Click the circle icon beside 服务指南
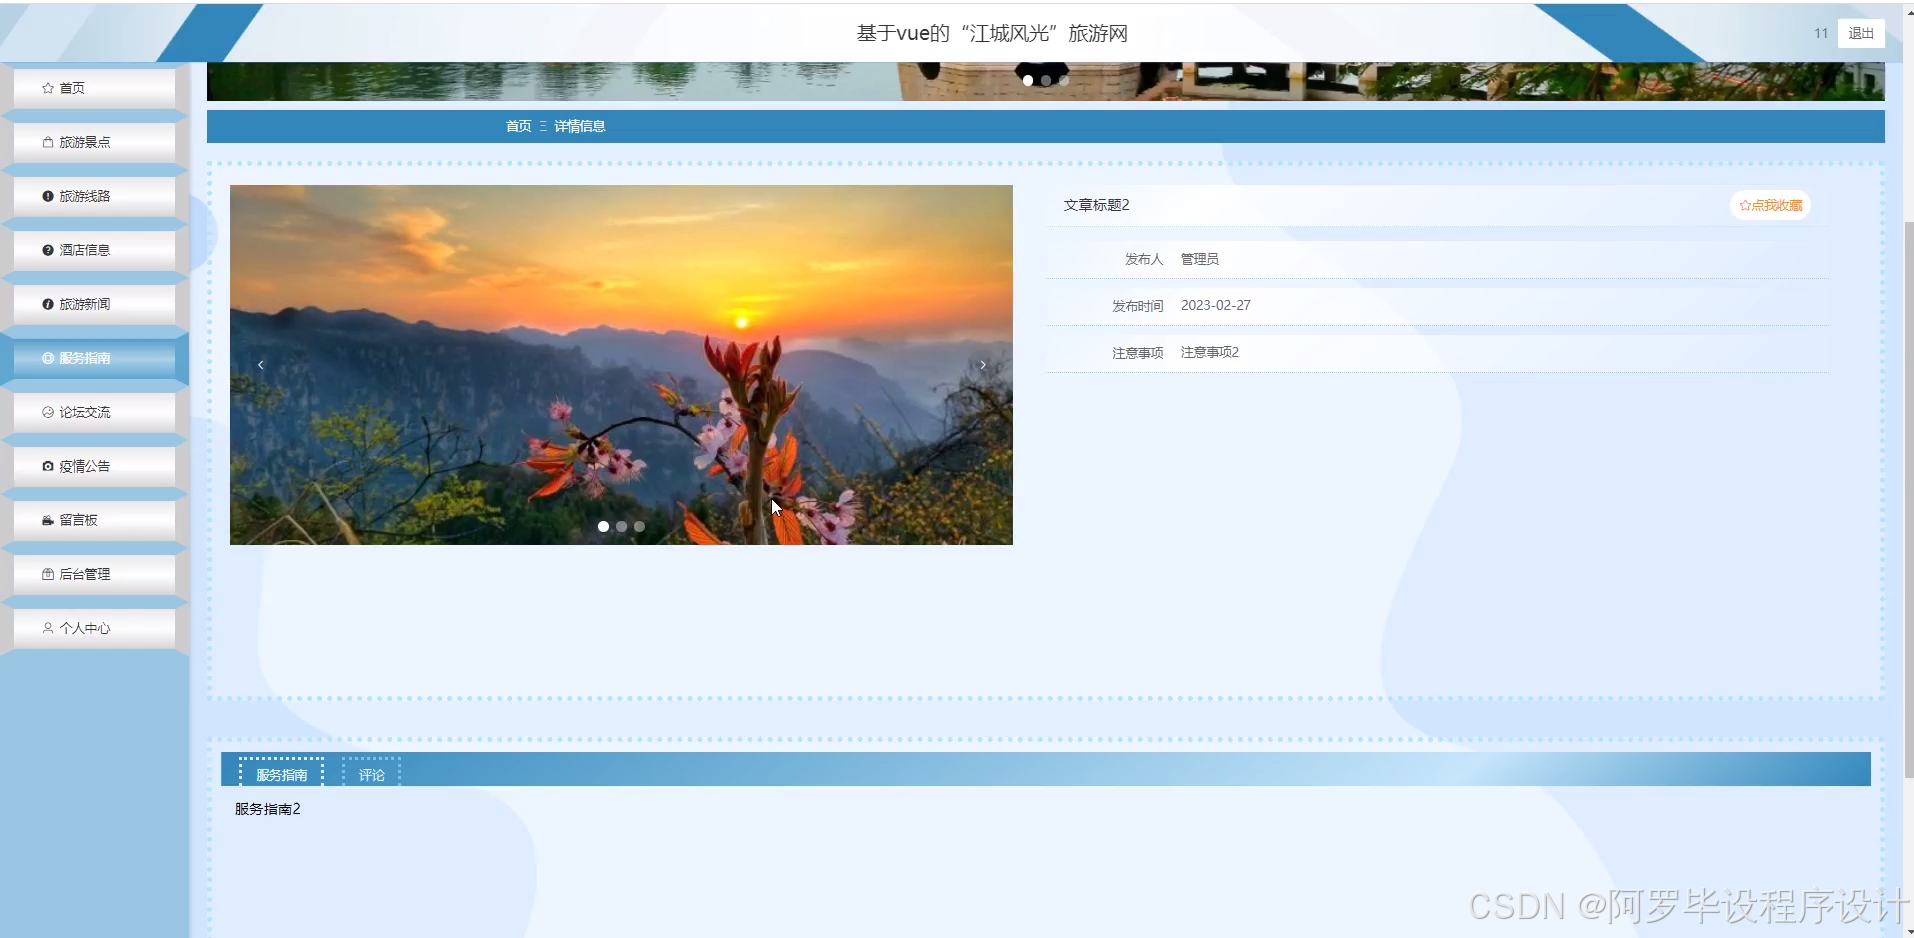The image size is (1914, 938). click(x=48, y=358)
